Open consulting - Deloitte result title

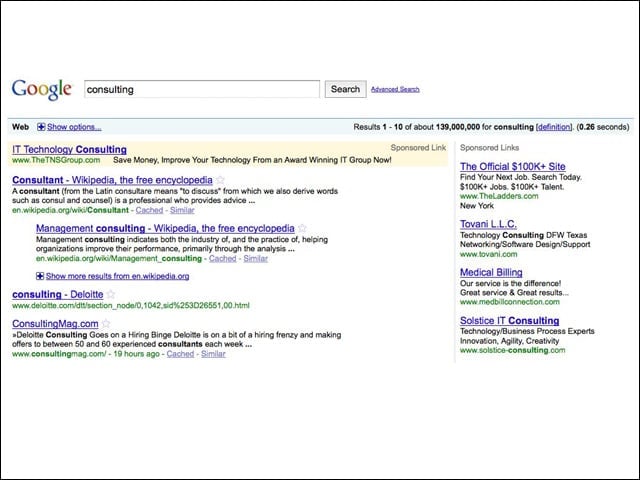[58, 294]
